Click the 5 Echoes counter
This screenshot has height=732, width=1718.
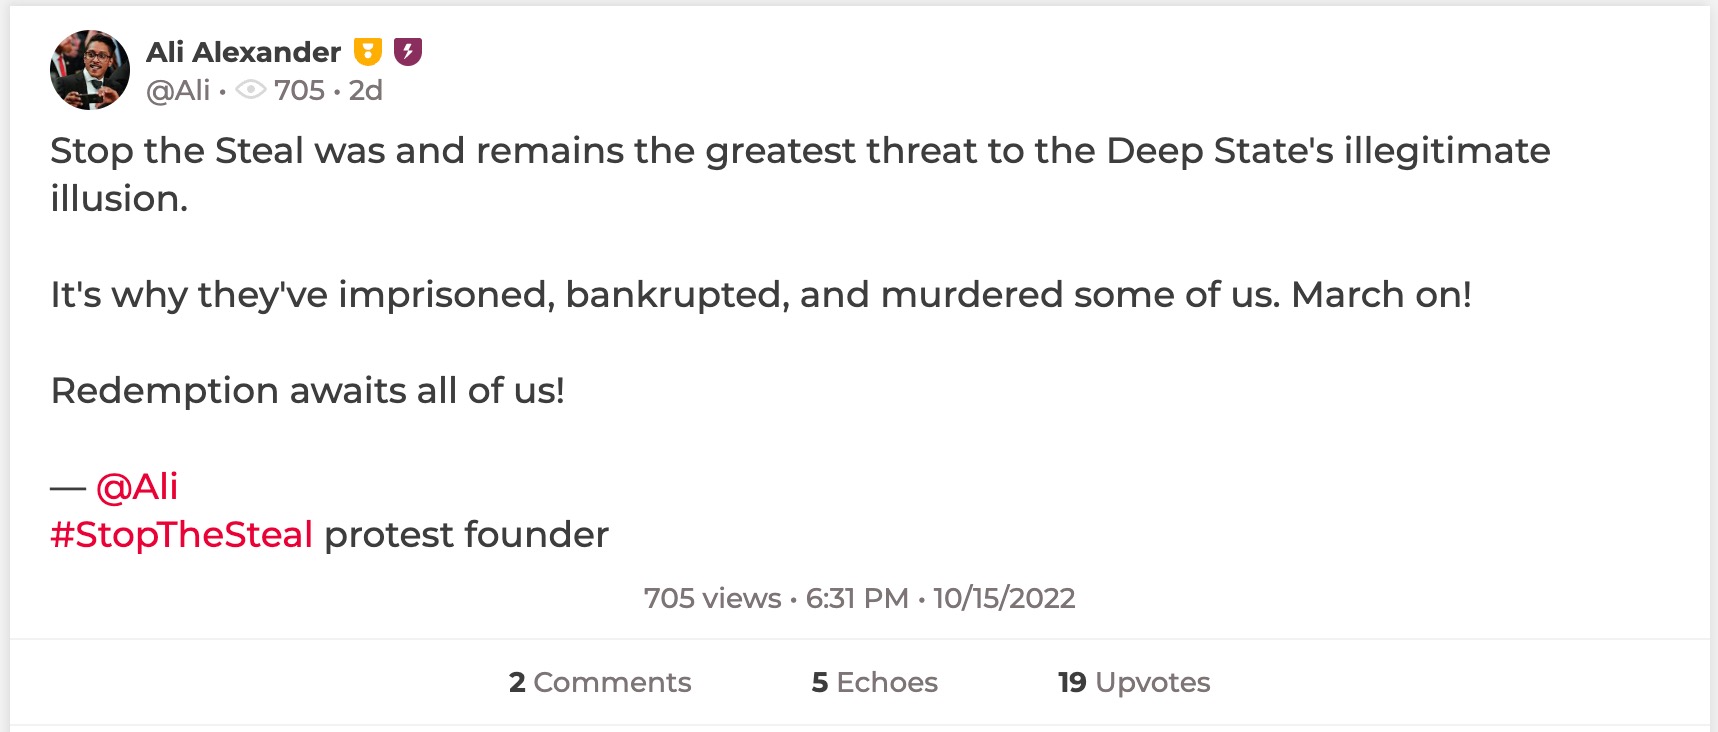[x=873, y=682]
